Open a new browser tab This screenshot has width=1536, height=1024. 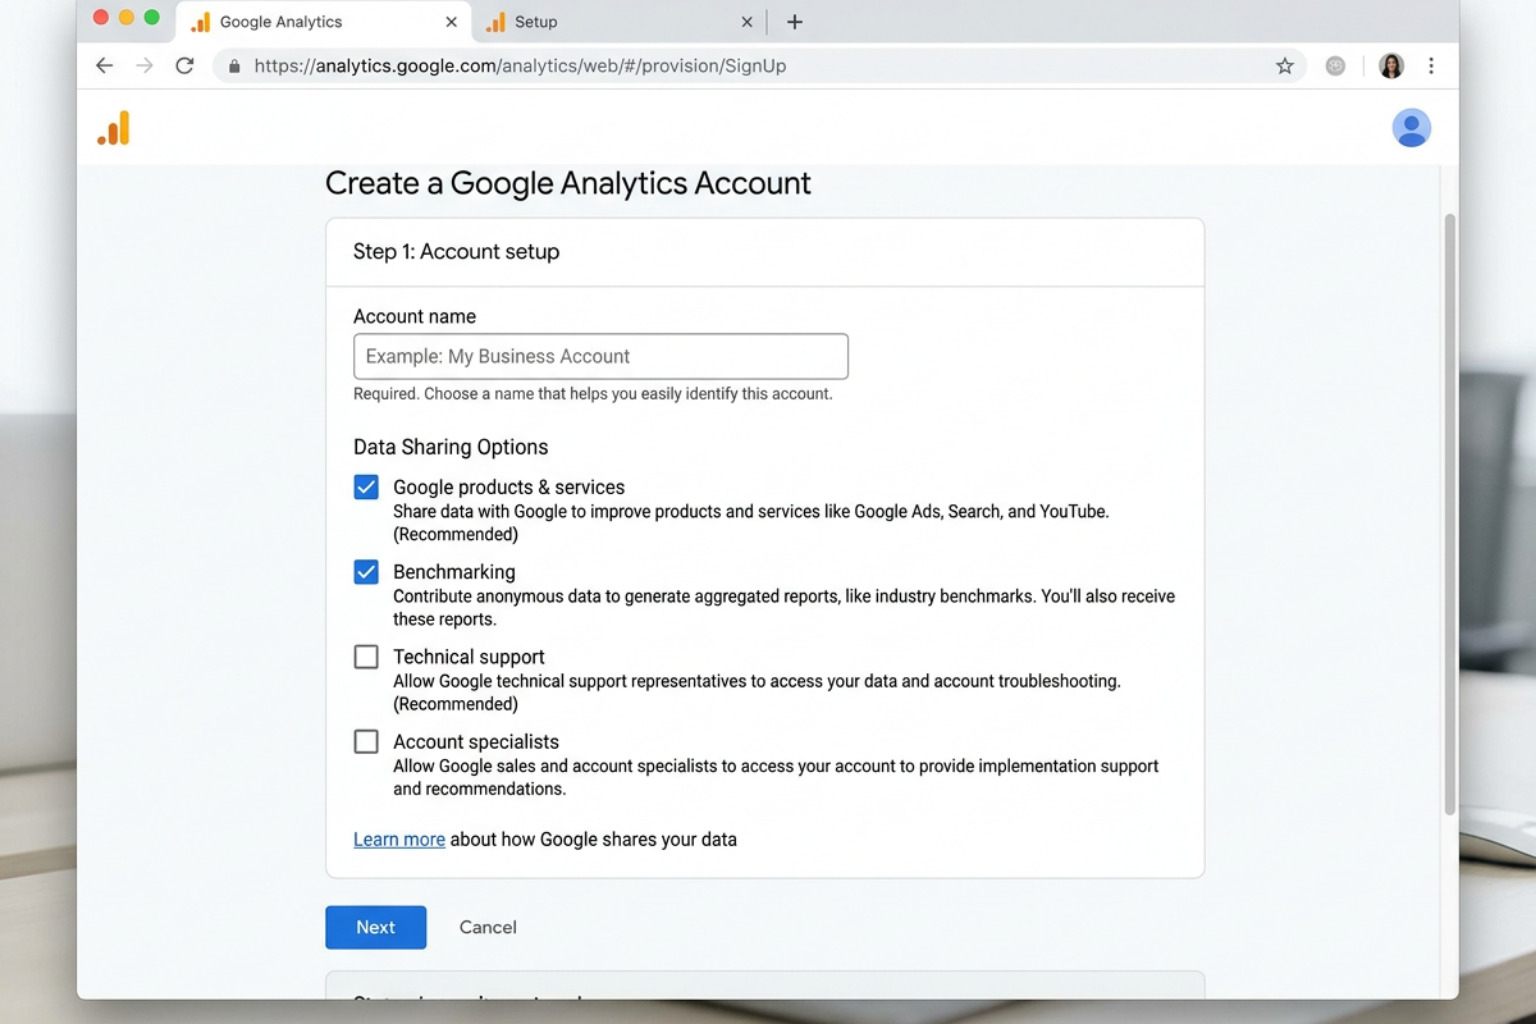pyautogui.click(x=794, y=21)
